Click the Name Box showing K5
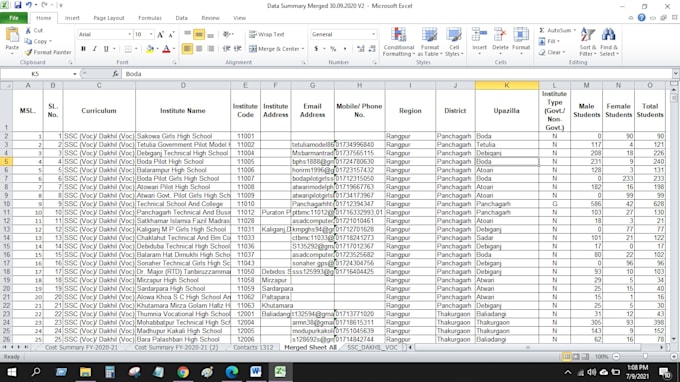 [x=37, y=74]
